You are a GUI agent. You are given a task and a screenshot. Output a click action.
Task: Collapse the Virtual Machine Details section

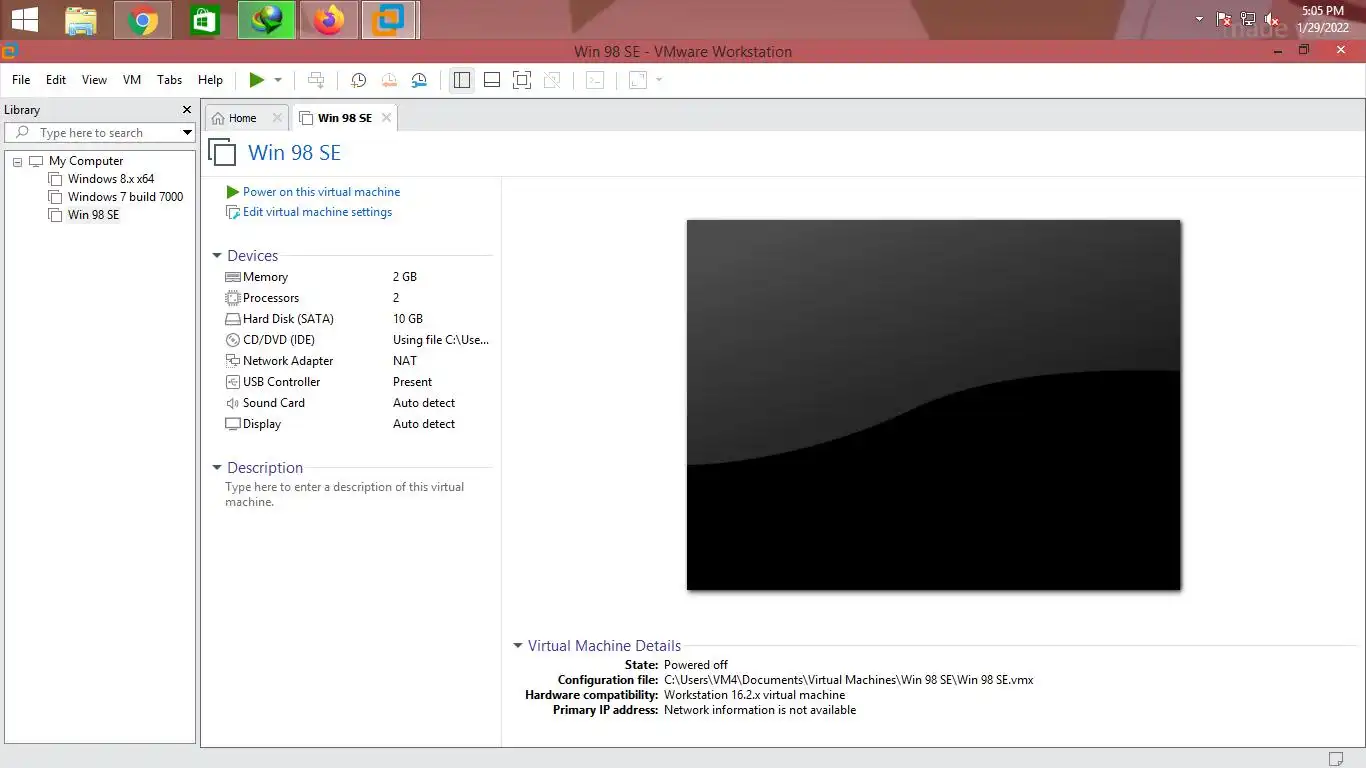[518, 646]
